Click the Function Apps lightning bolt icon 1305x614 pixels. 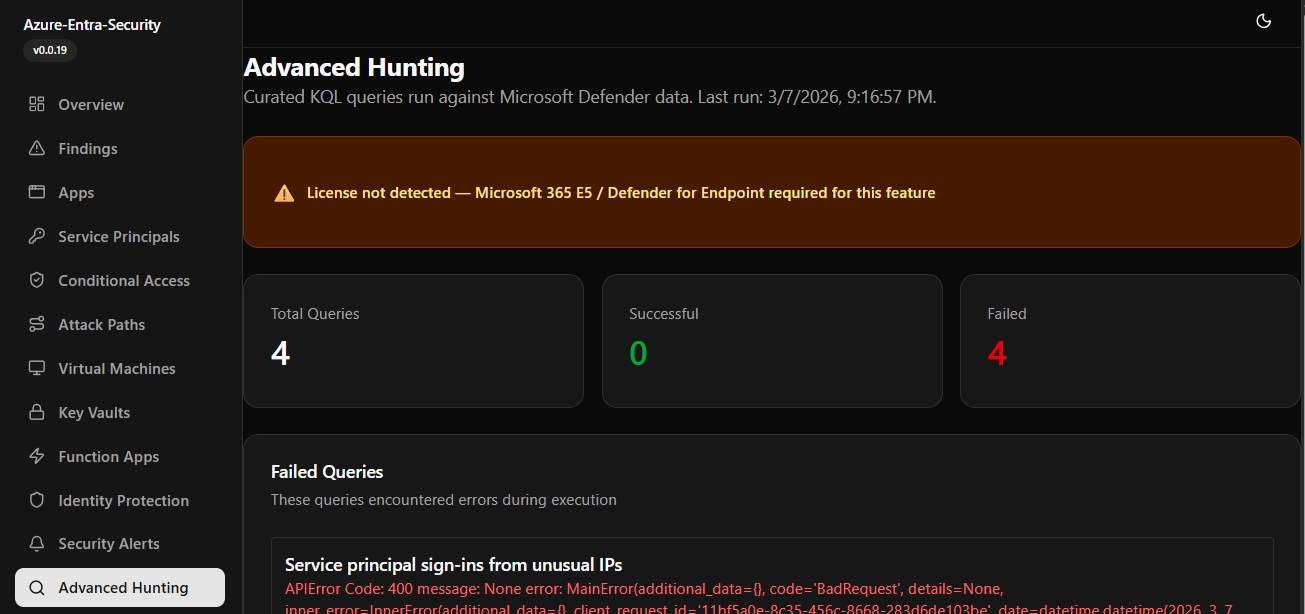pyautogui.click(x=37, y=456)
